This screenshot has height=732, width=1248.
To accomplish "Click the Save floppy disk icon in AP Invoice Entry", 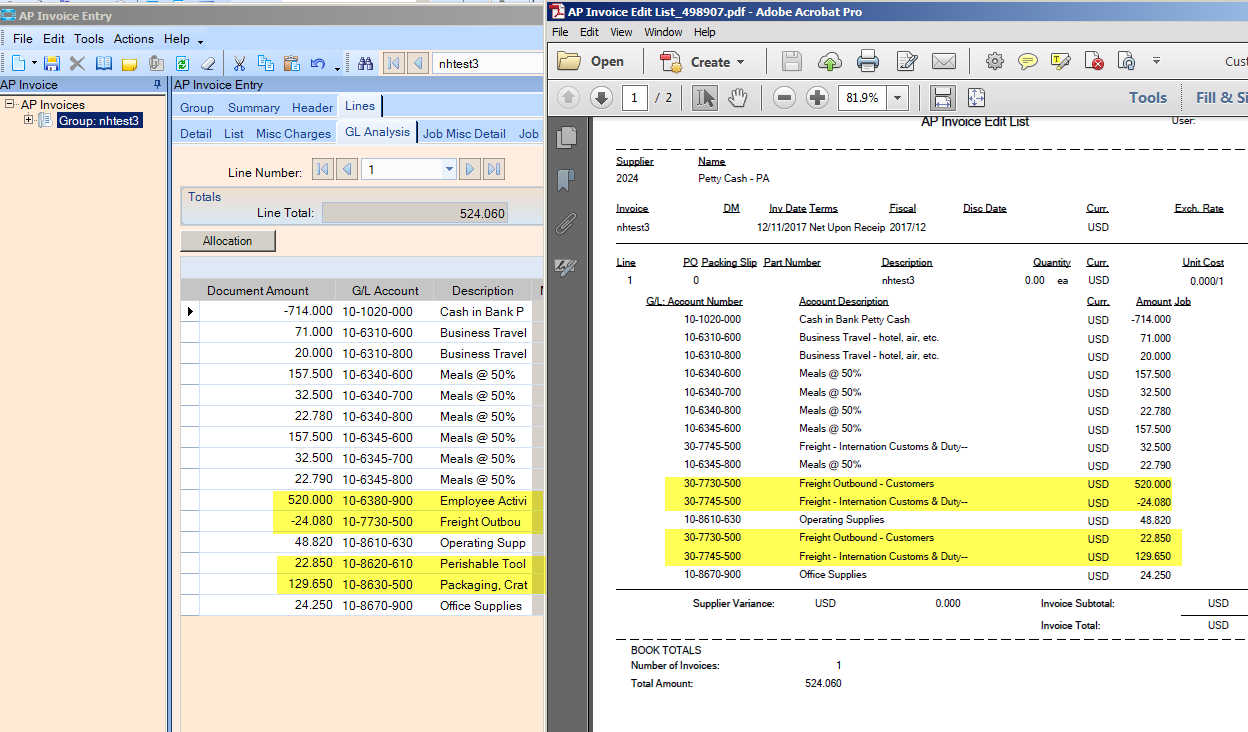I will point(51,63).
